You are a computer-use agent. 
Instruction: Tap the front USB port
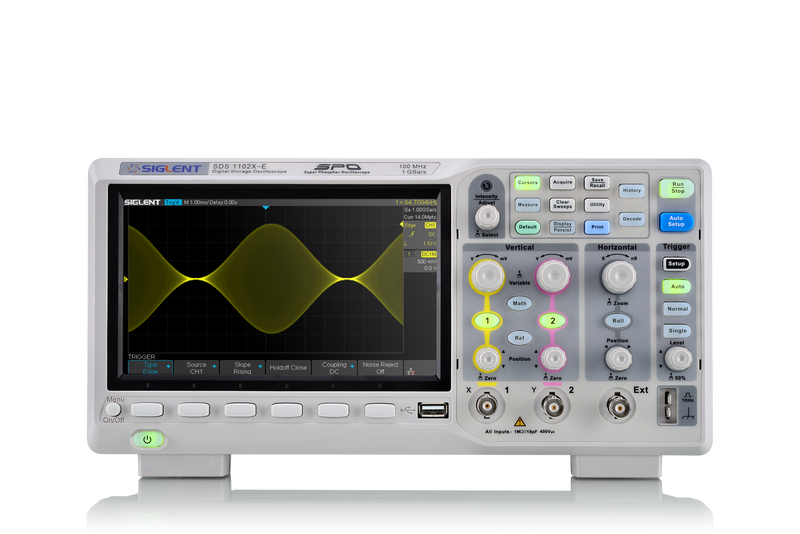point(433,410)
